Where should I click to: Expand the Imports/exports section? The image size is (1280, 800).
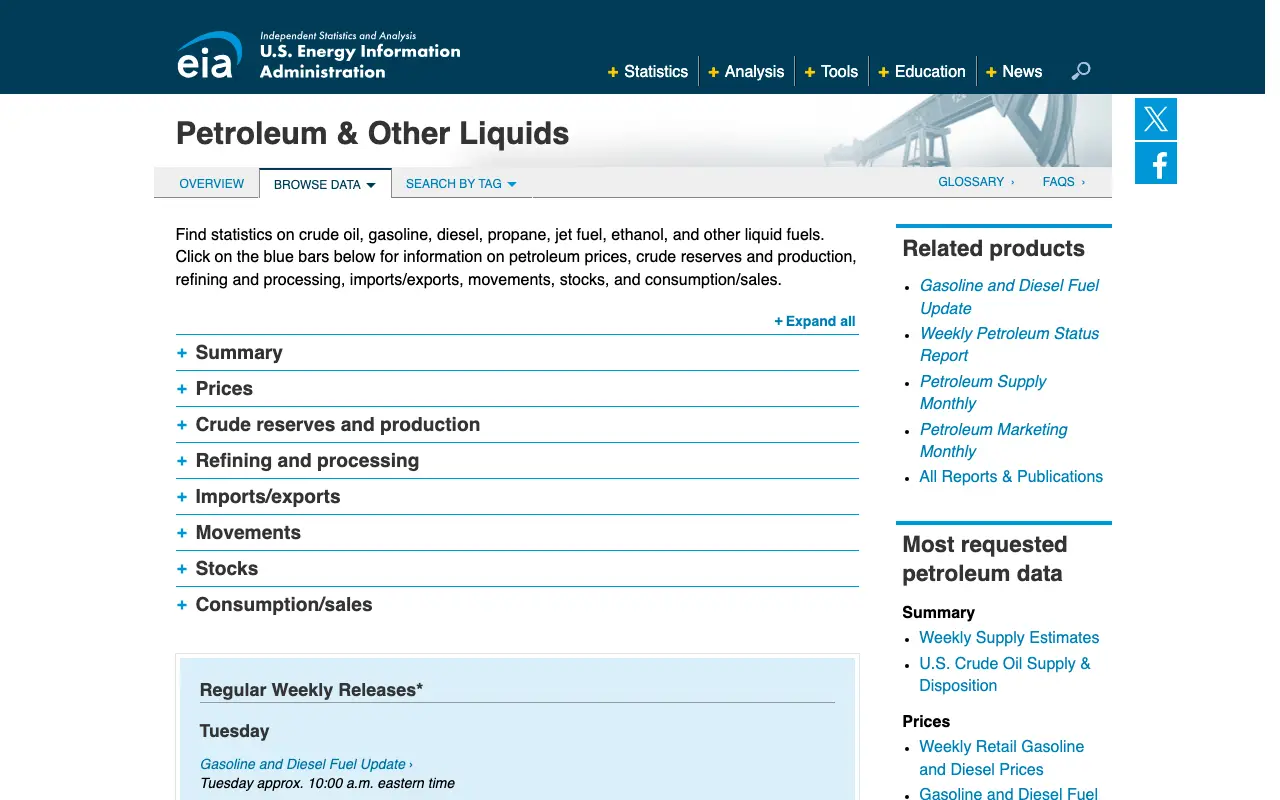pos(517,497)
